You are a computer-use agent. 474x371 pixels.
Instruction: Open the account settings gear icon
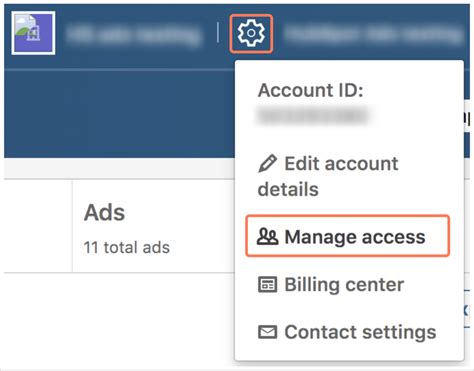coord(251,33)
